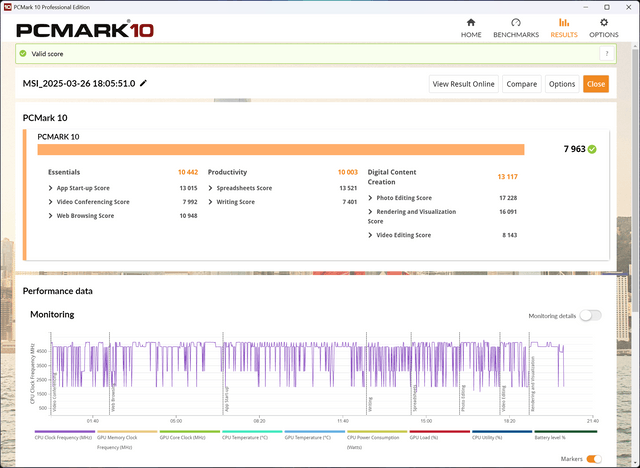Click the Web Browsing chart marker
This screenshot has height=468, width=640.
click(x=113, y=397)
